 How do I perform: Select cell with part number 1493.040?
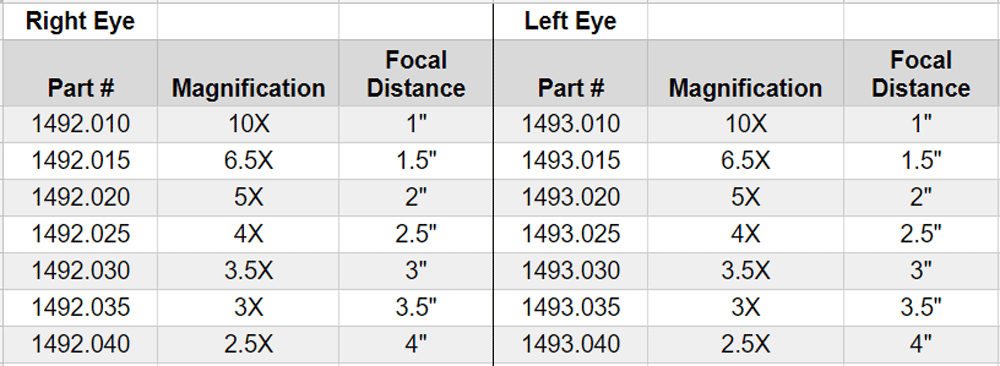[x=571, y=344]
